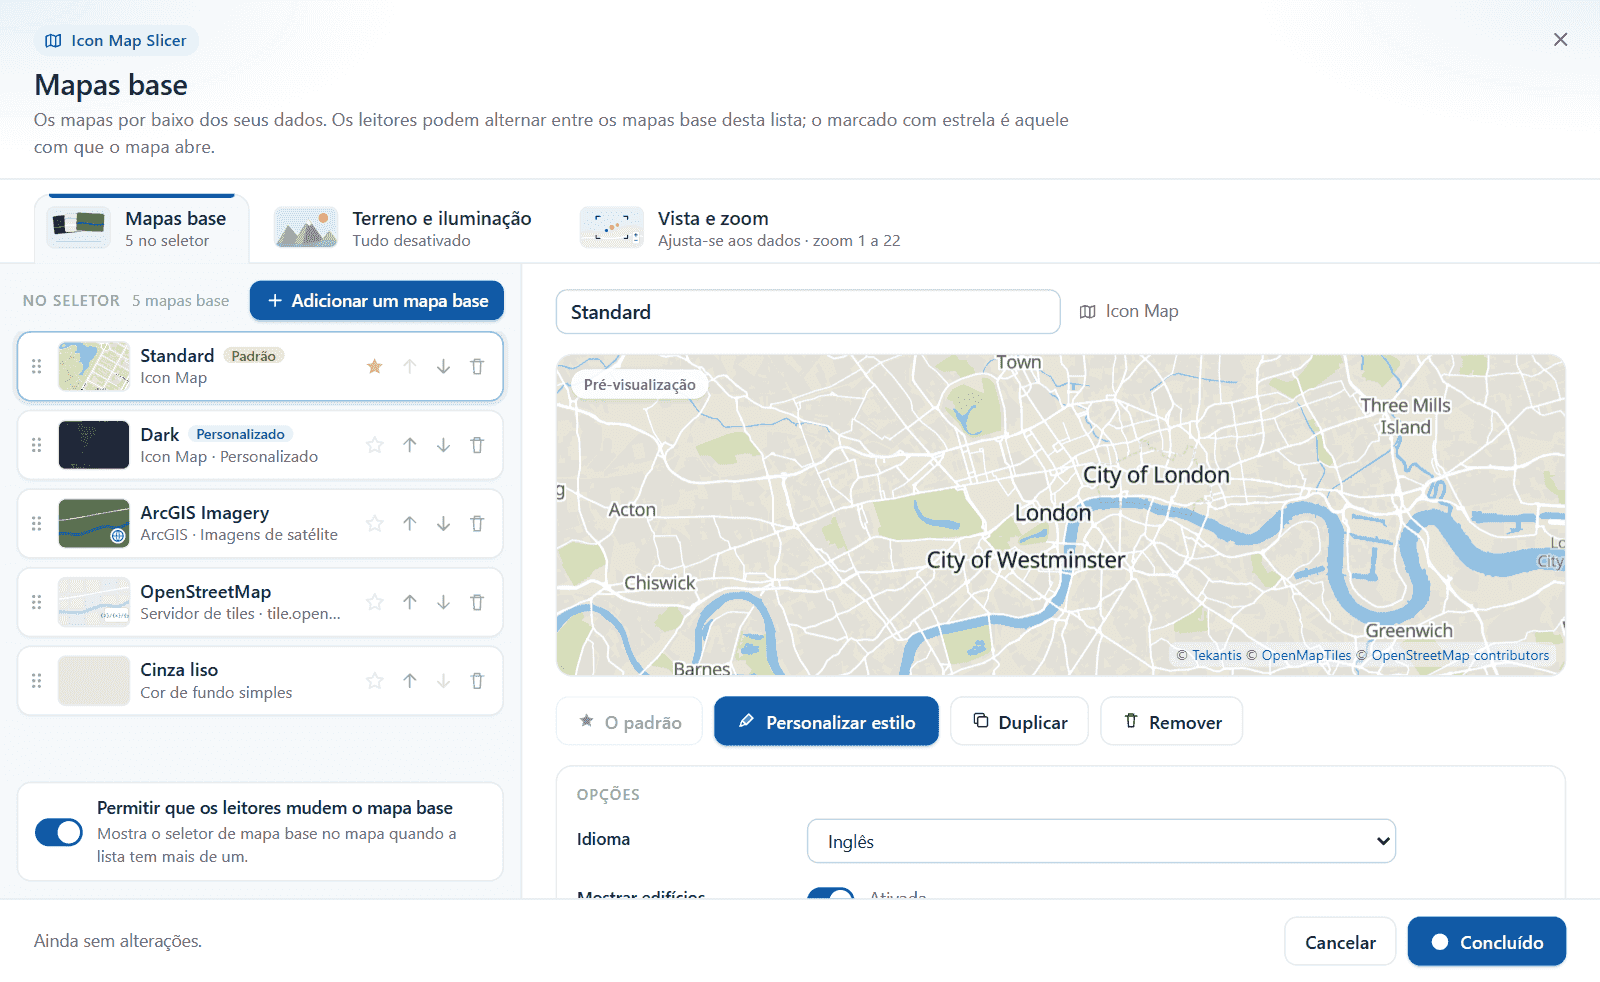Grab the drag handle of Dark row
1600x982 pixels.
[x=37, y=445]
